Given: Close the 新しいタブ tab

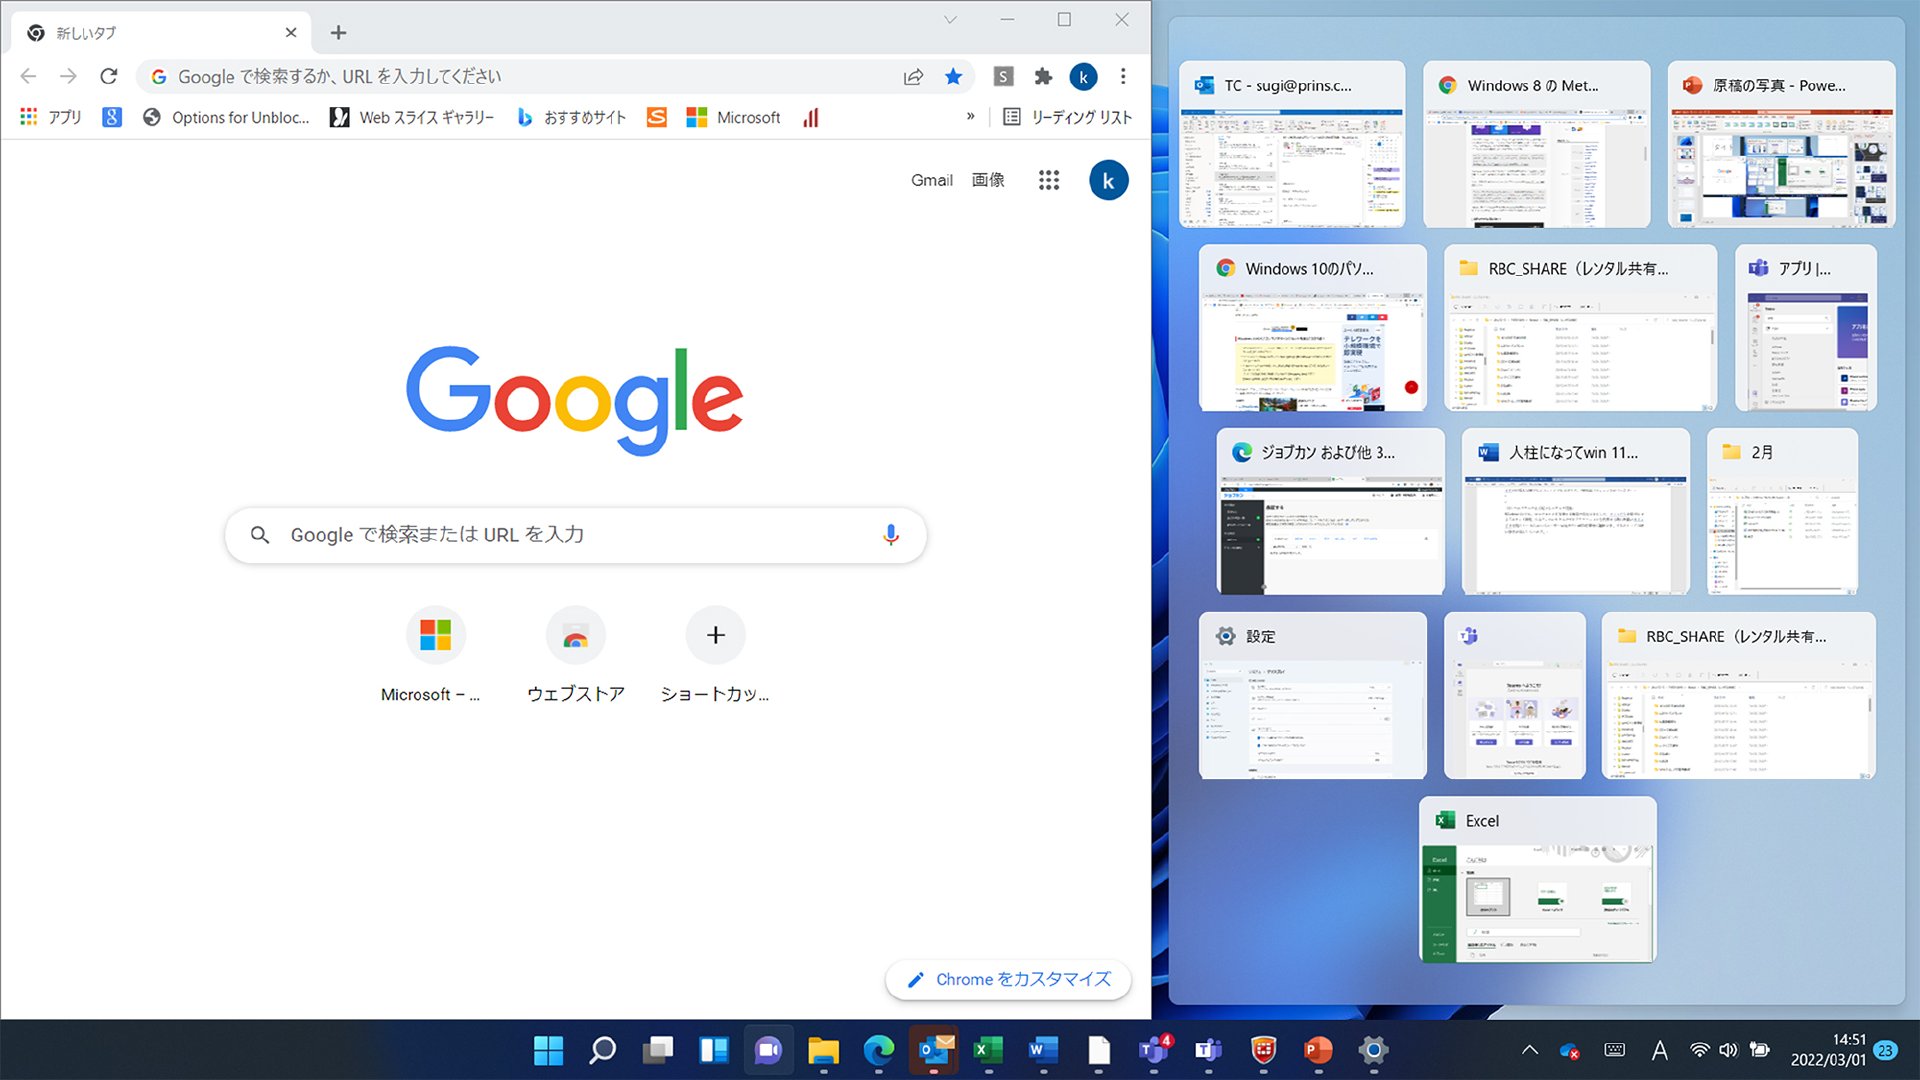Looking at the screenshot, I should point(291,33).
